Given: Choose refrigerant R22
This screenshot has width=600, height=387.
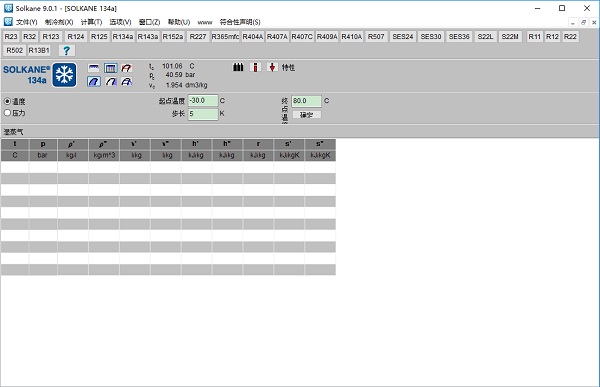Looking at the screenshot, I should coord(570,37).
